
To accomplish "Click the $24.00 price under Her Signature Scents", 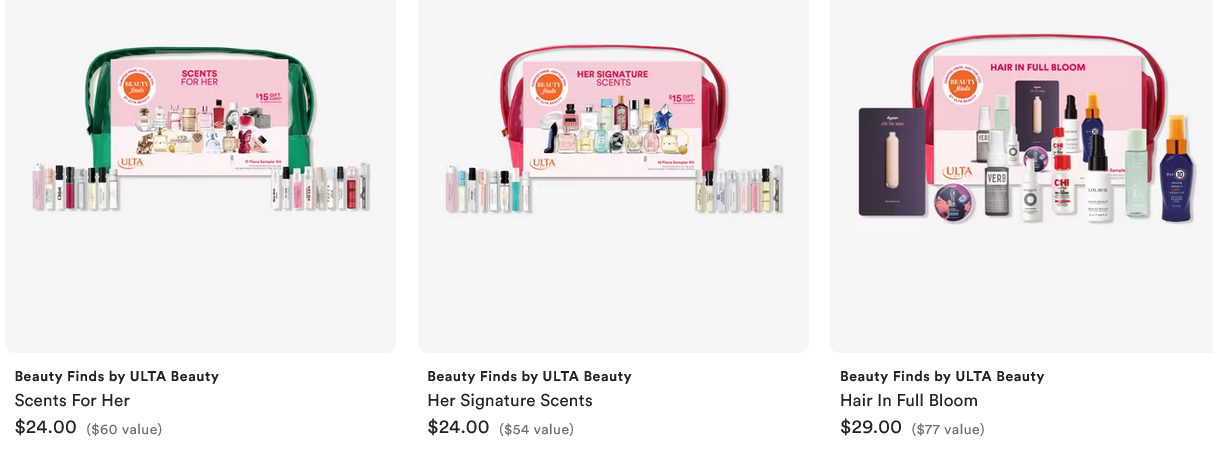I will point(458,427).
